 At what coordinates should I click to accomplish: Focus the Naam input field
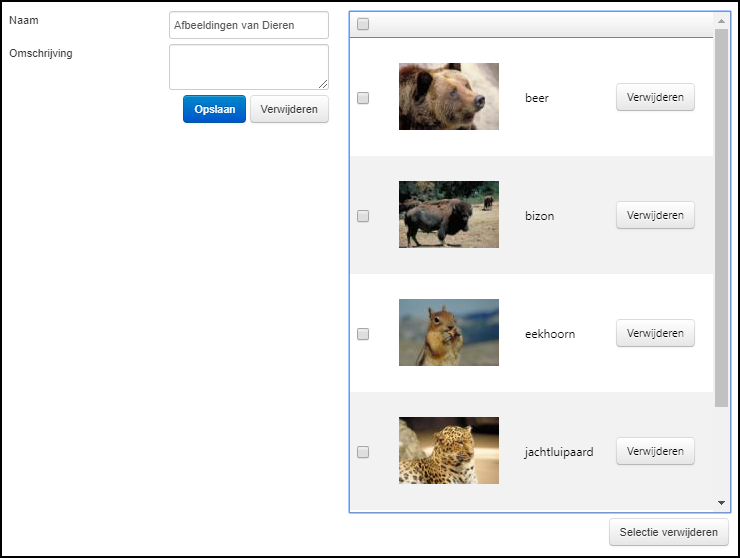(249, 25)
